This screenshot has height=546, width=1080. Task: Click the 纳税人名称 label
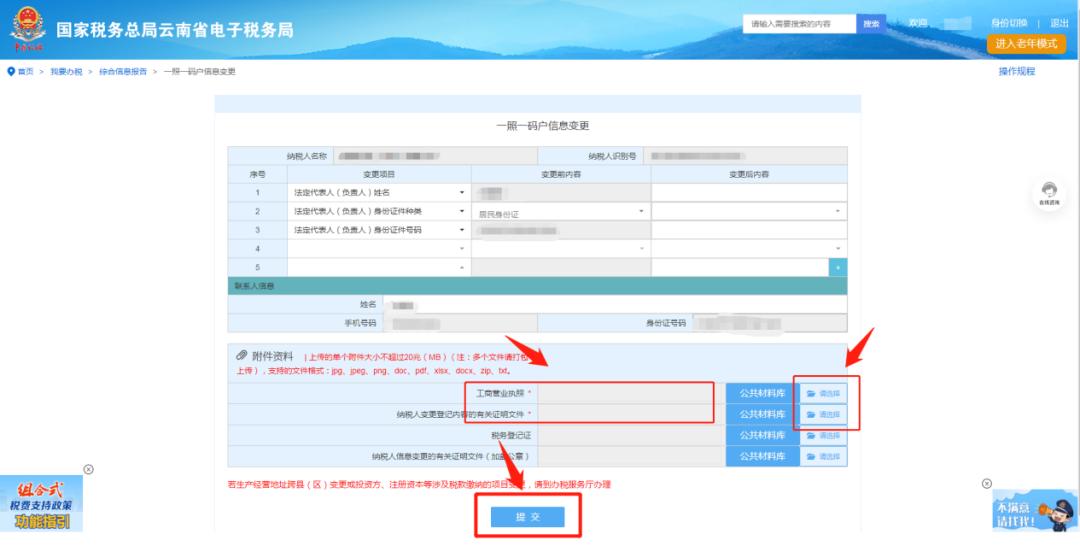307,156
